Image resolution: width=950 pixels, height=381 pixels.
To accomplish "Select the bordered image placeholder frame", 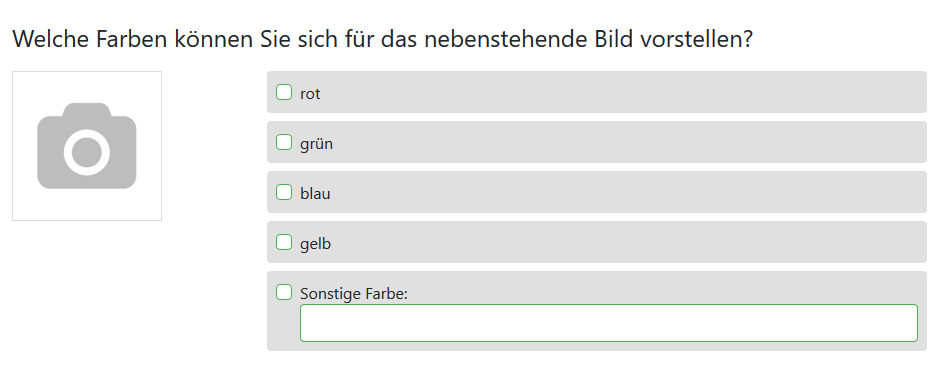I will click(x=87, y=146).
